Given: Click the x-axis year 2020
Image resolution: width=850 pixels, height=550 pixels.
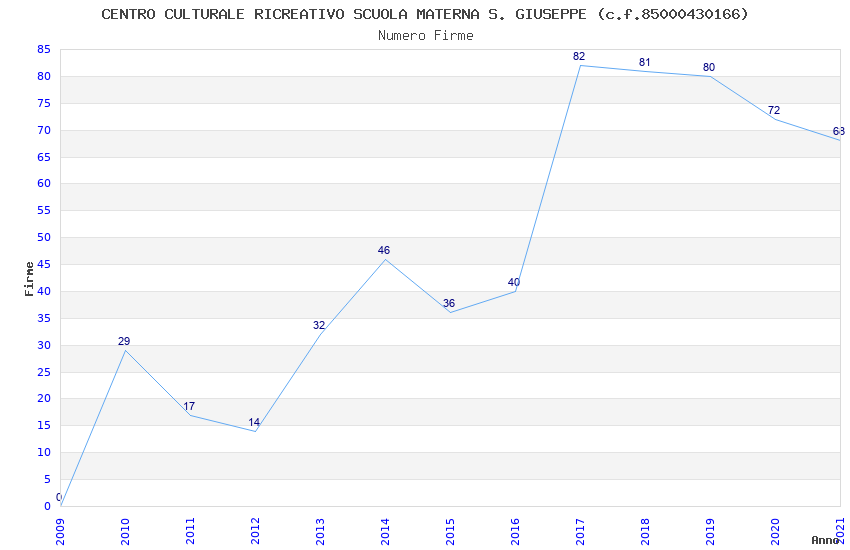Looking at the screenshot, I should [776, 532].
